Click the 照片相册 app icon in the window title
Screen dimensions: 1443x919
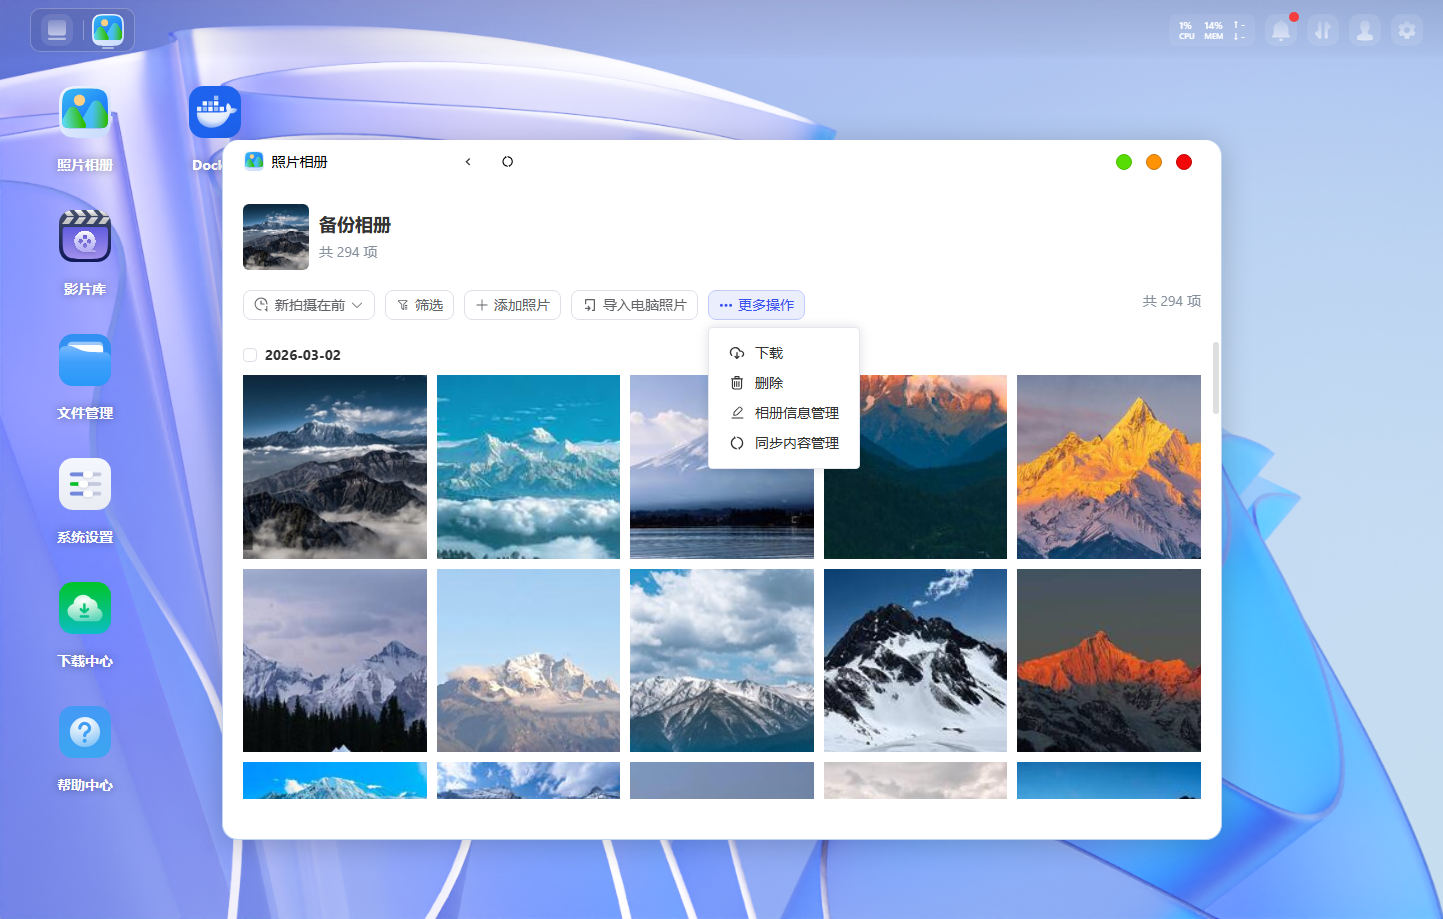[254, 161]
